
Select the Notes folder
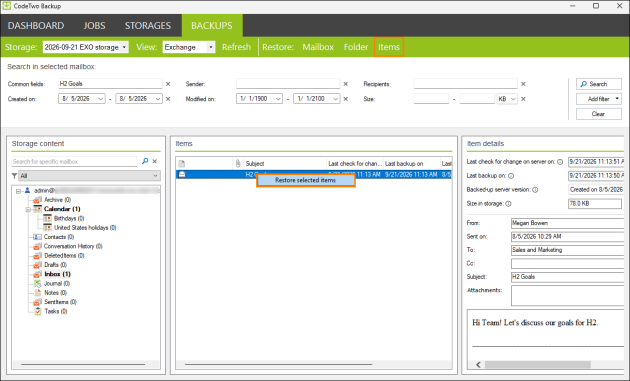point(55,293)
